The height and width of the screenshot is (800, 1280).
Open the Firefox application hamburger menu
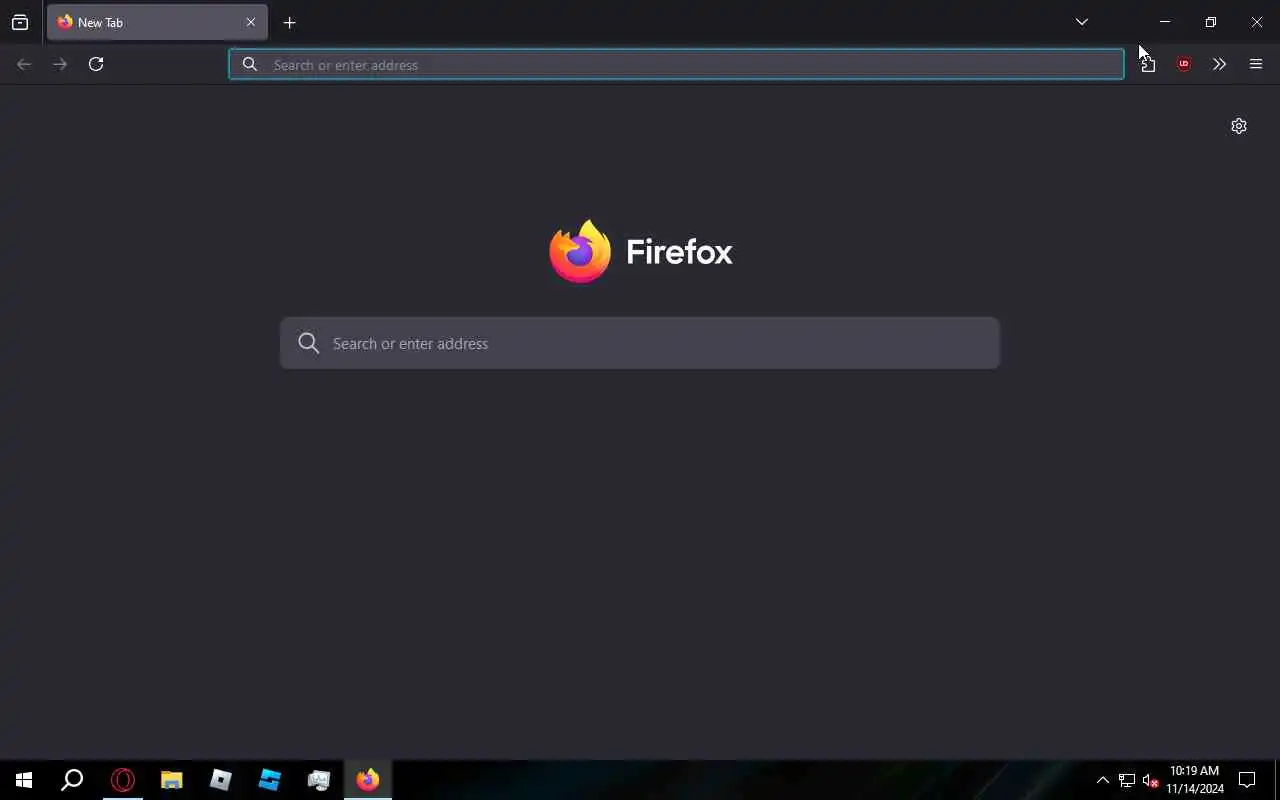tap(1256, 64)
